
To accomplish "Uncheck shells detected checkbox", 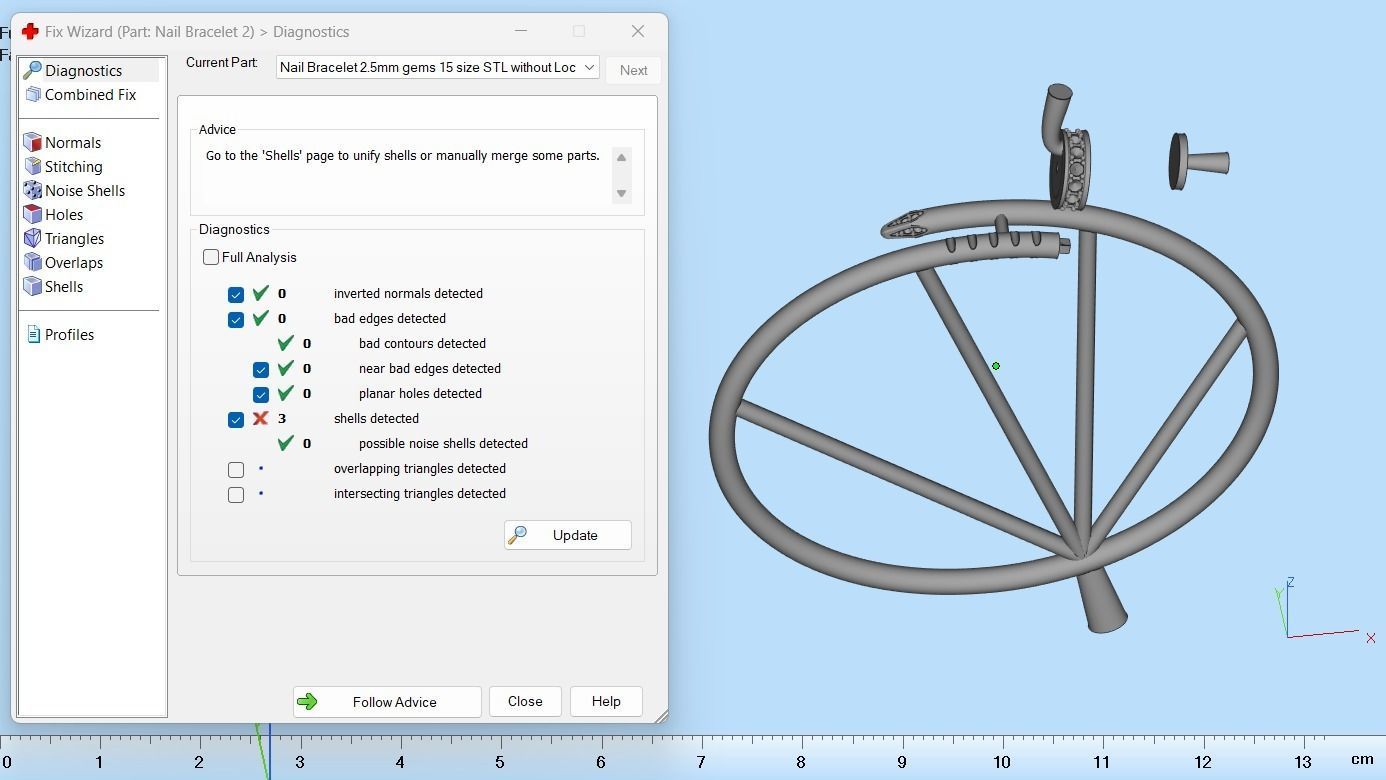I will coord(236,419).
